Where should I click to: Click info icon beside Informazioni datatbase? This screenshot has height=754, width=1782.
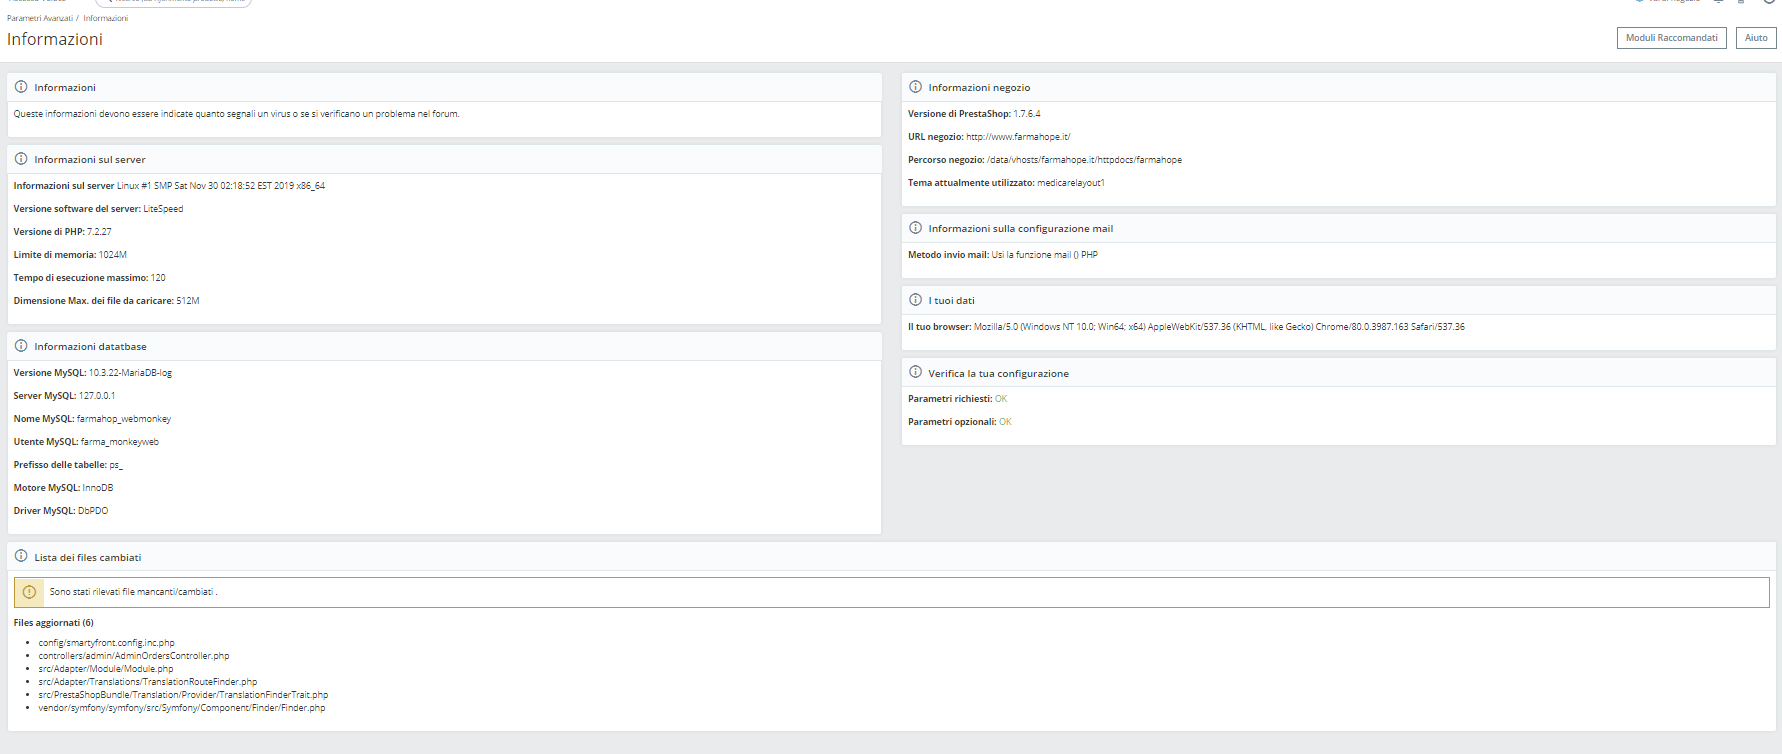[x=21, y=346]
